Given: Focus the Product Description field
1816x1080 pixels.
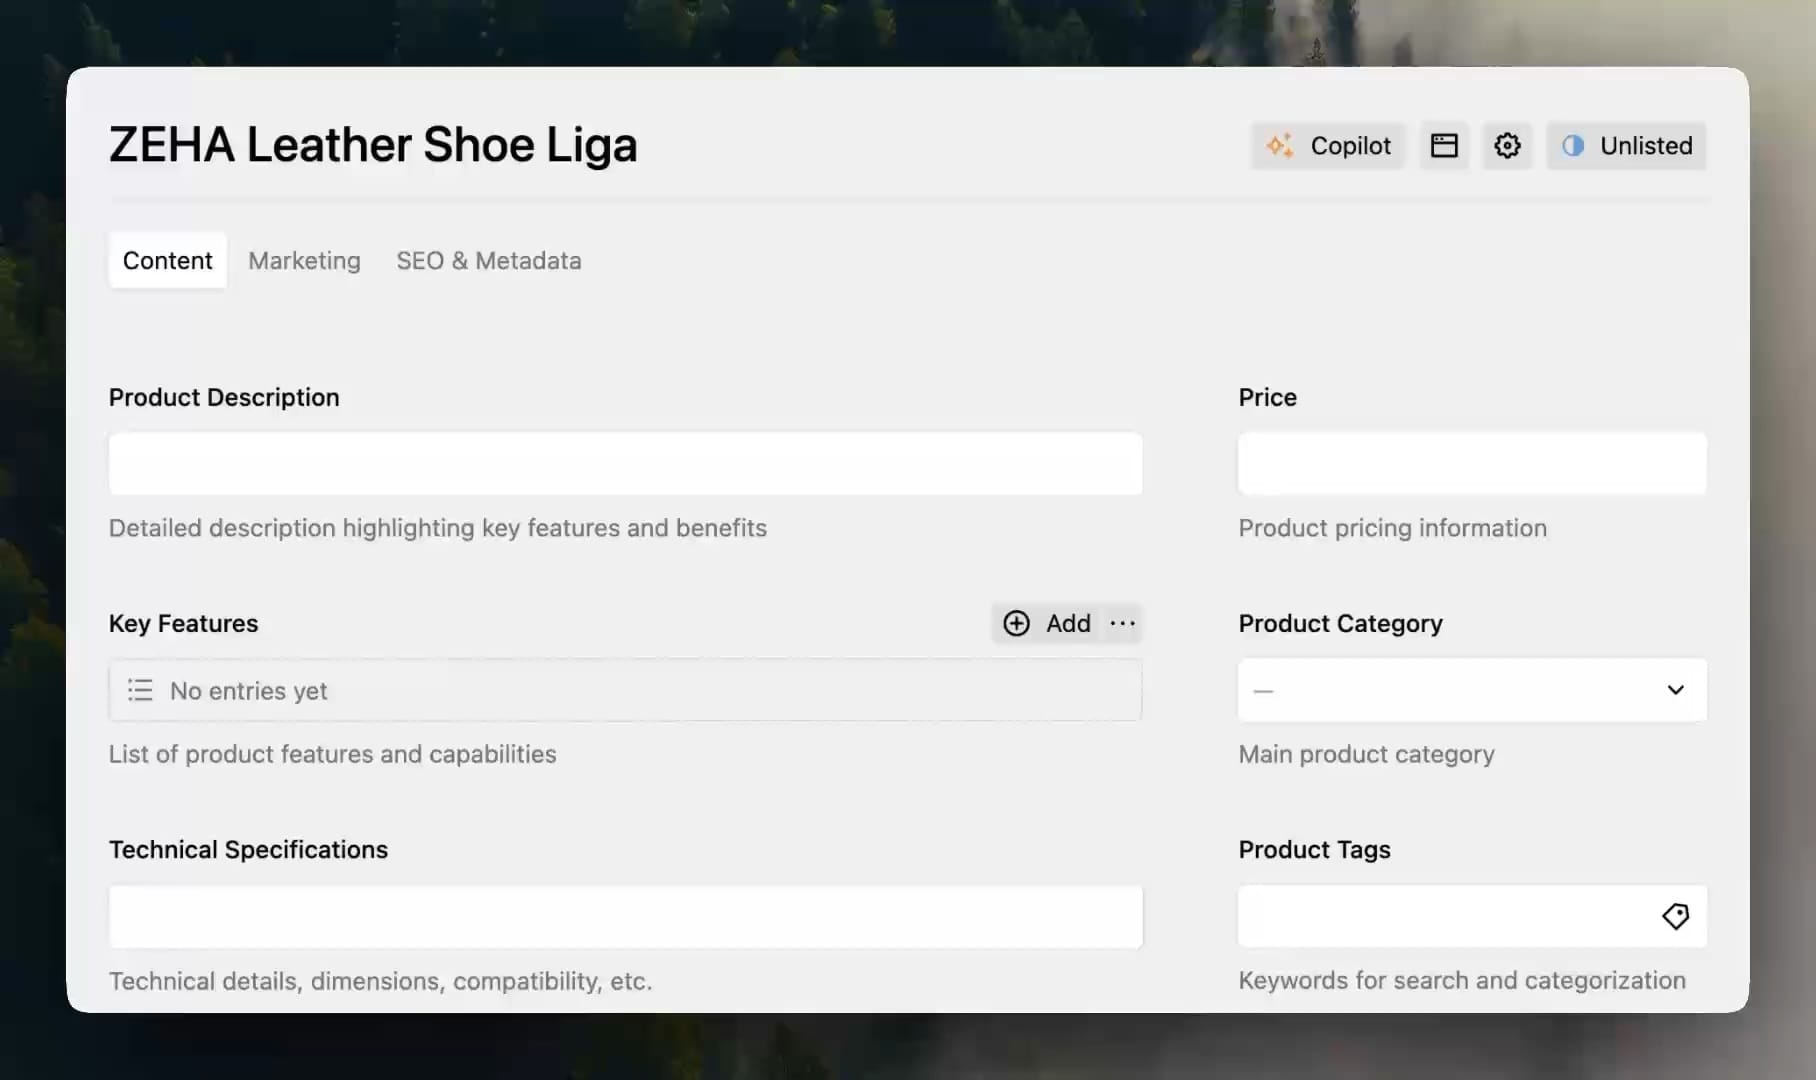Looking at the screenshot, I should click(x=625, y=463).
